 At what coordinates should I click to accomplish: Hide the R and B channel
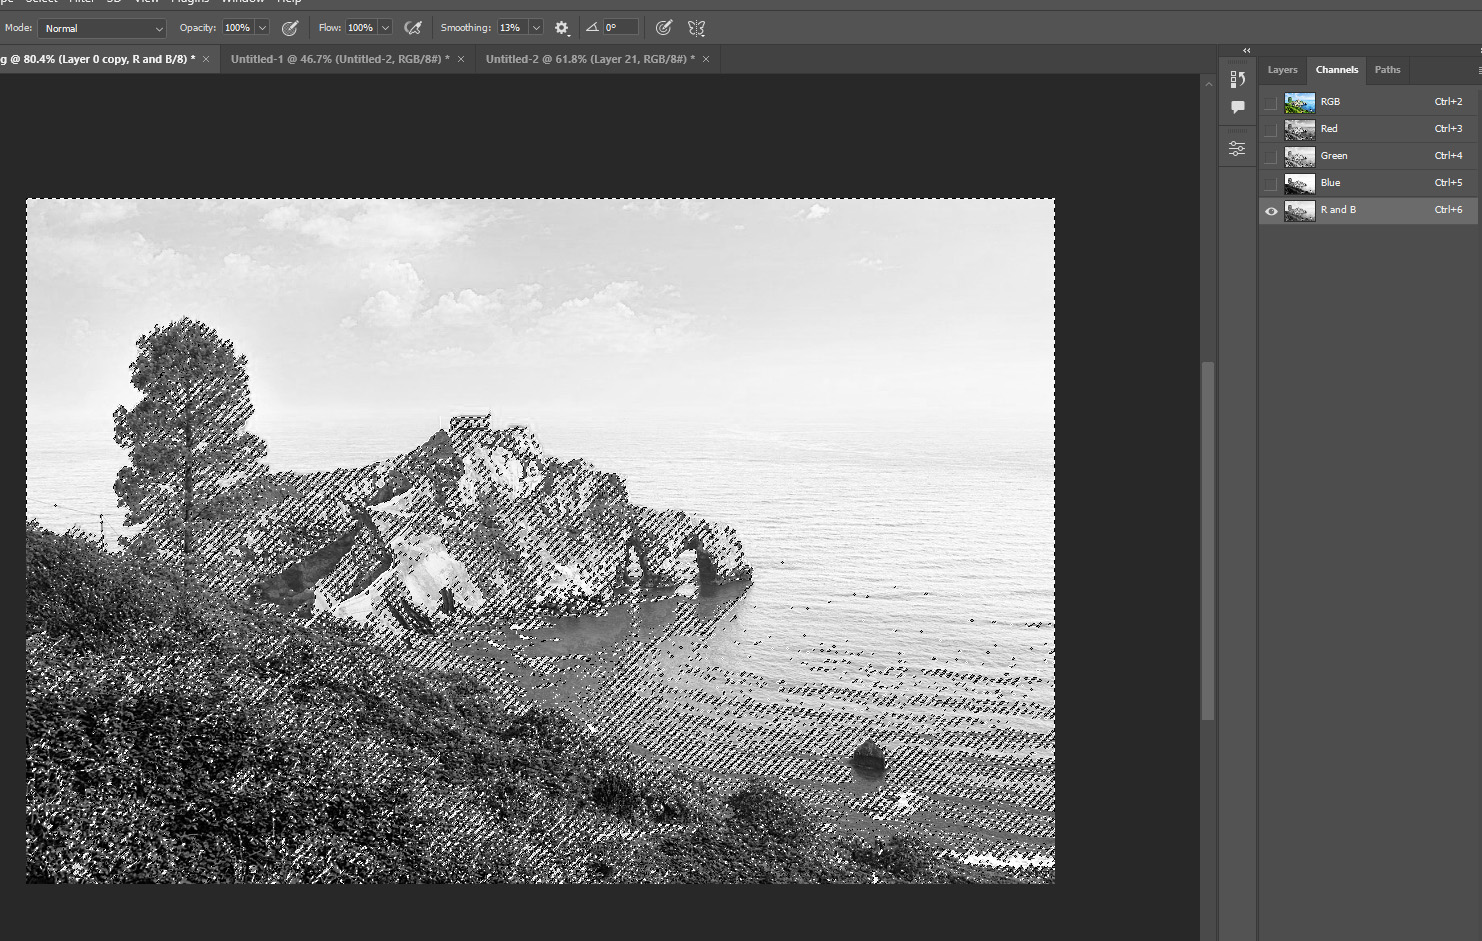(1271, 210)
